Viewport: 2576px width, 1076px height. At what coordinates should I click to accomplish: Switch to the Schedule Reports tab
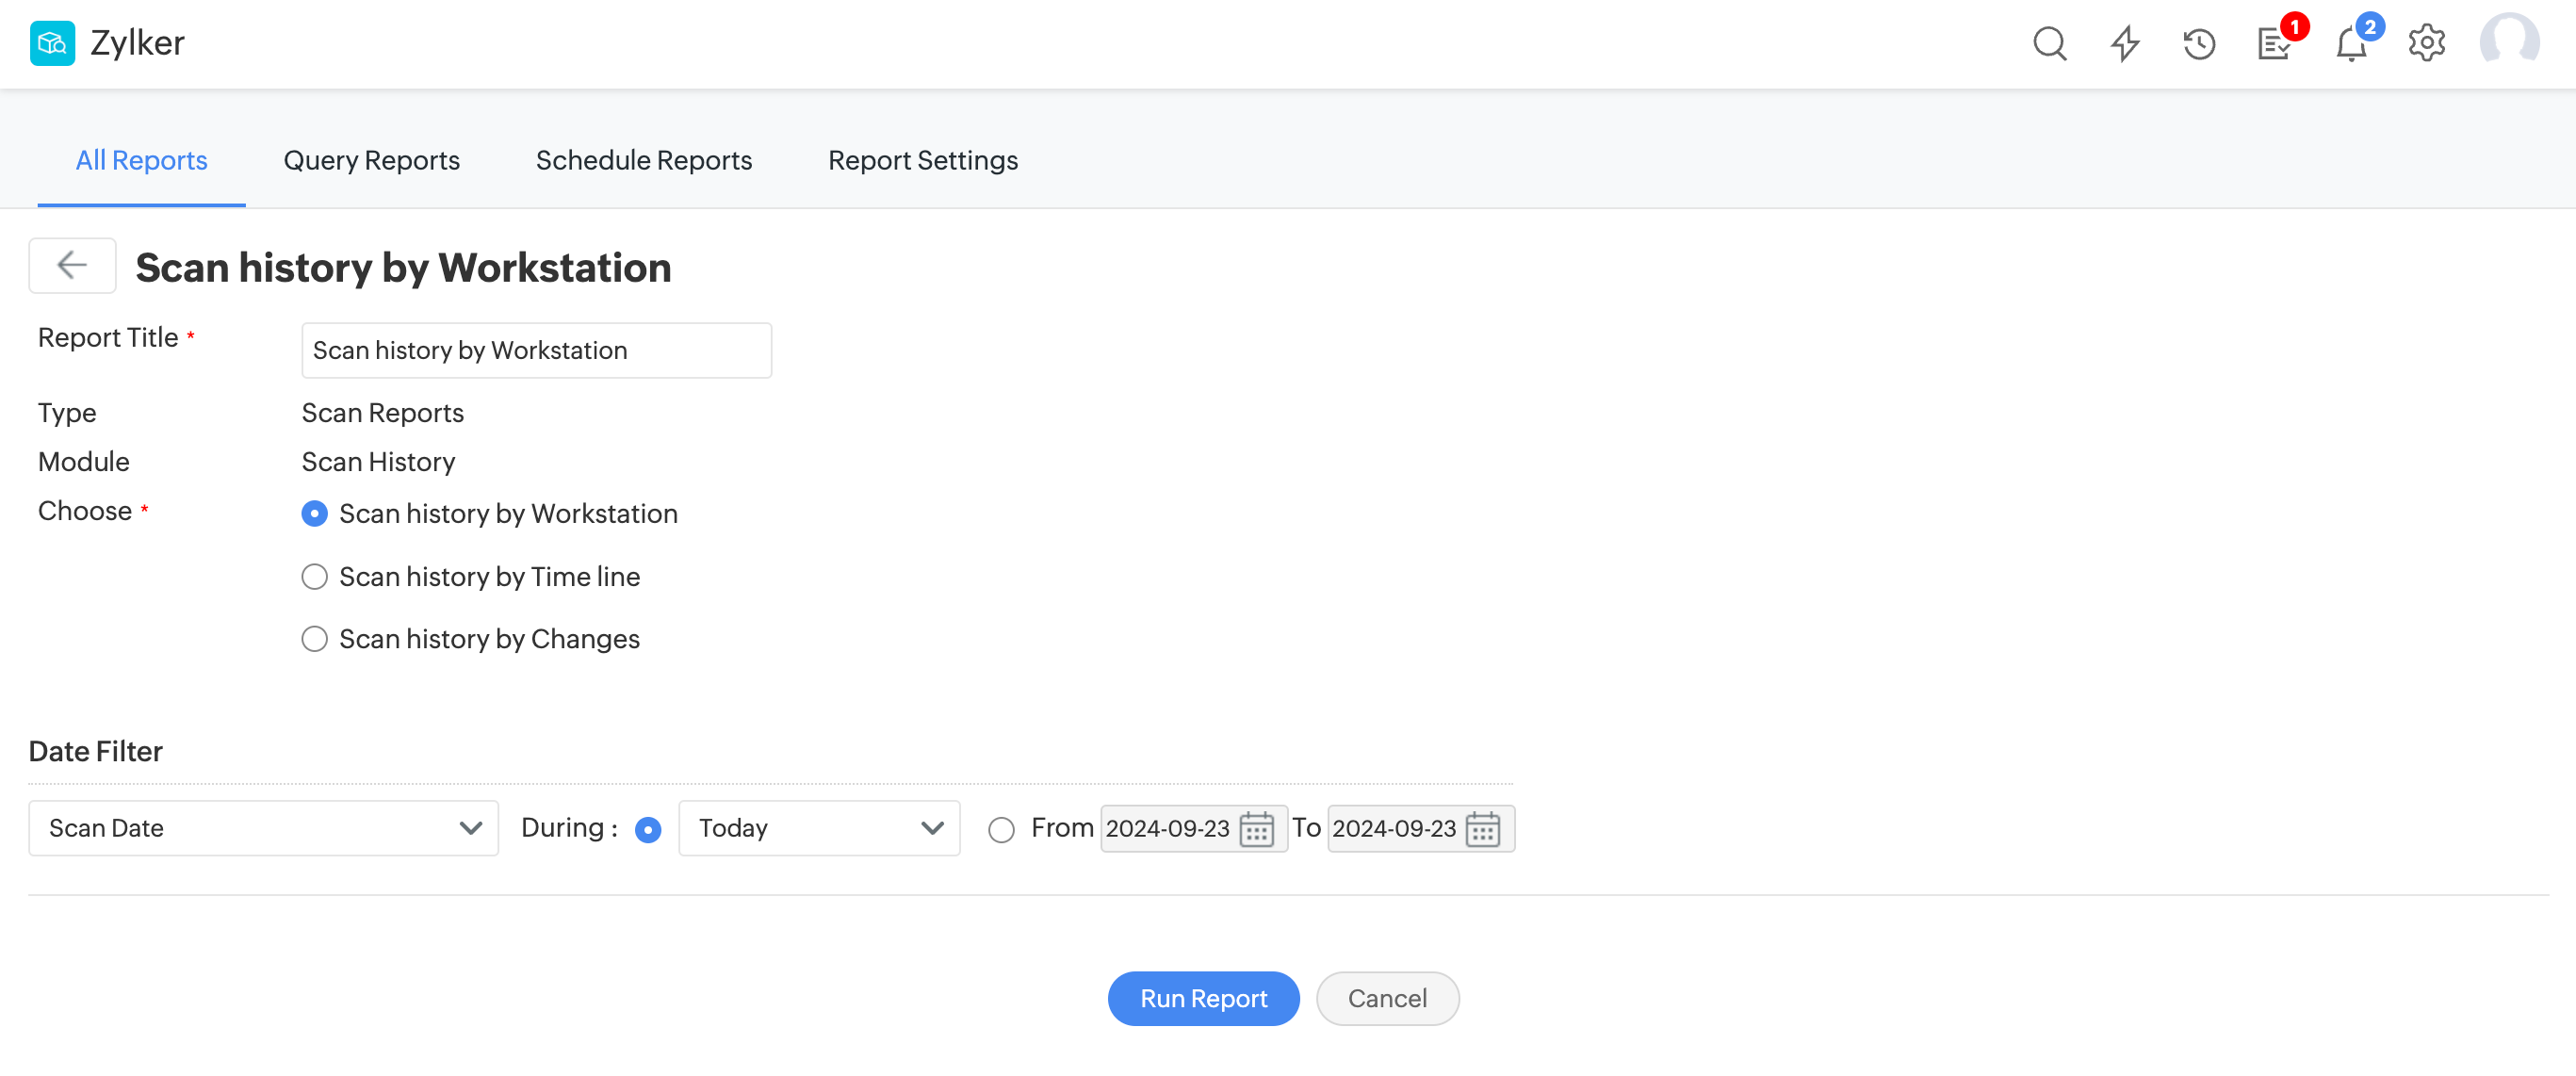click(x=643, y=160)
